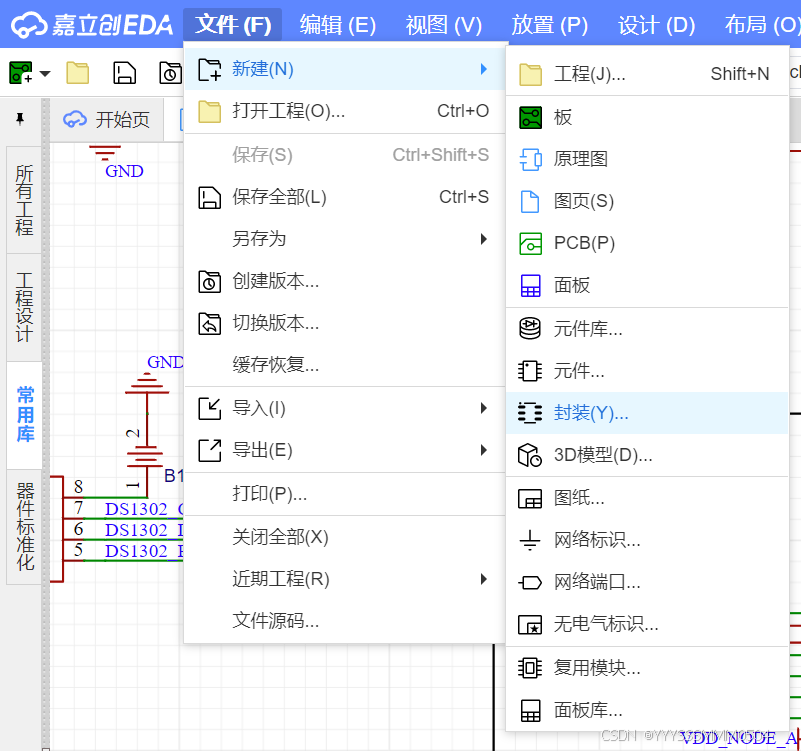Click the switch-version icon beside 切换版本

coord(209,323)
